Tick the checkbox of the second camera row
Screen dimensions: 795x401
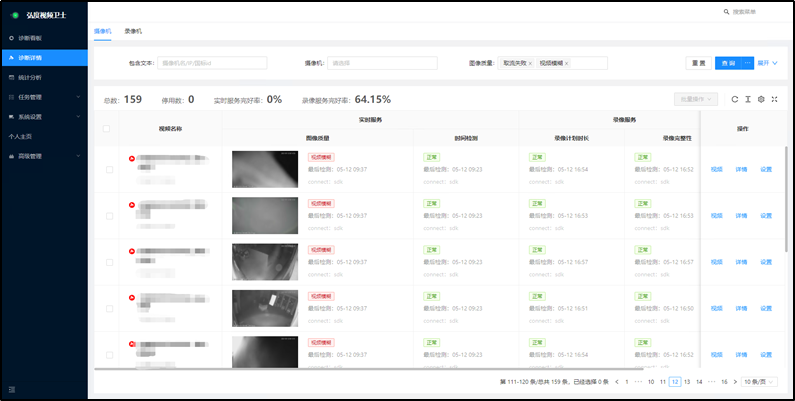pos(110,216)
